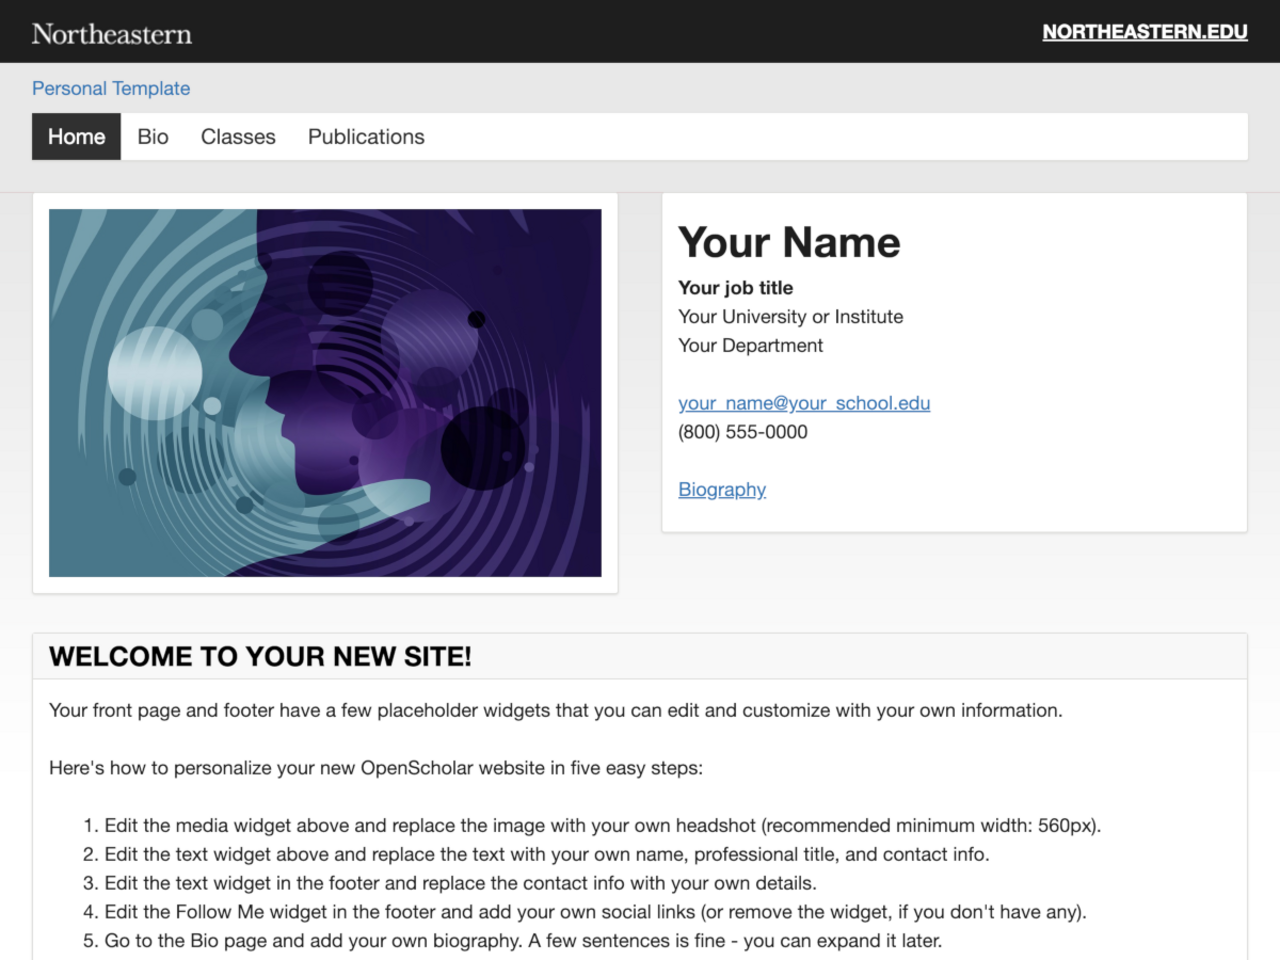
Task: Click the black header bar
Action: pos(640,31)
